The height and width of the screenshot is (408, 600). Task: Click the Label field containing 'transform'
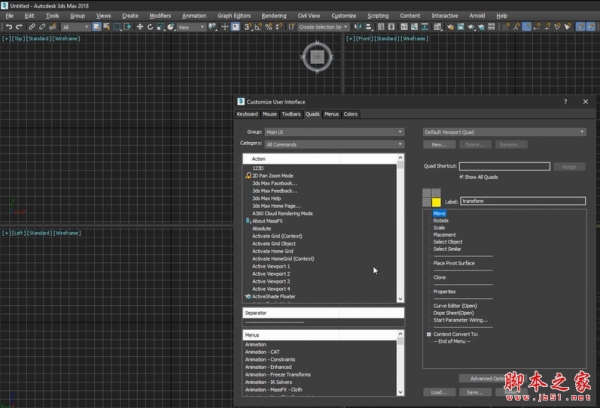click(x=523, y=201)
